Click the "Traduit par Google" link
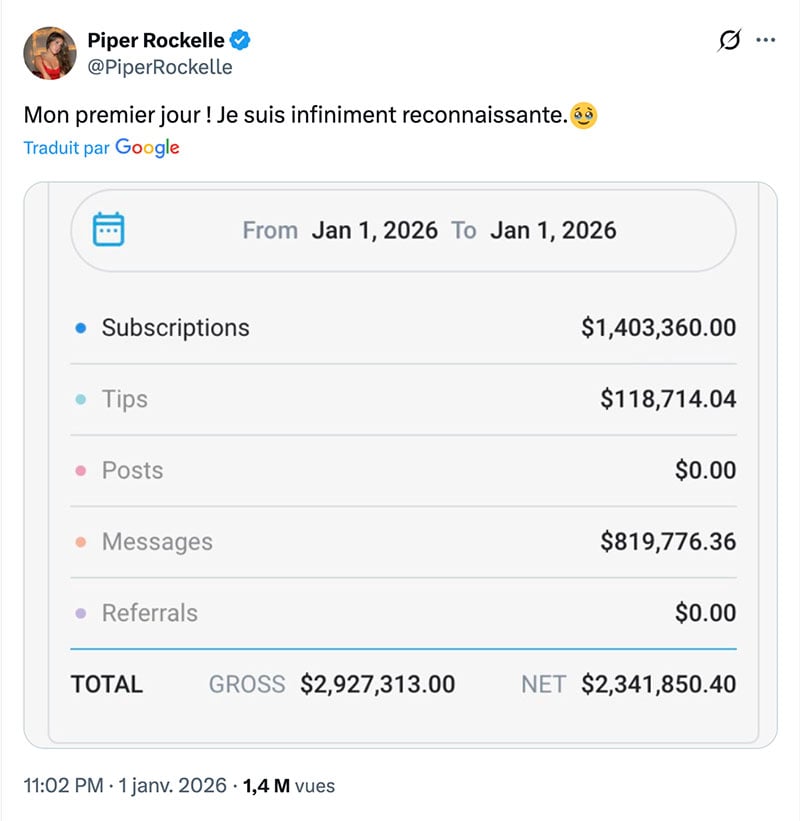This screenshot has height=821, width=800. [x=101, y=148]
